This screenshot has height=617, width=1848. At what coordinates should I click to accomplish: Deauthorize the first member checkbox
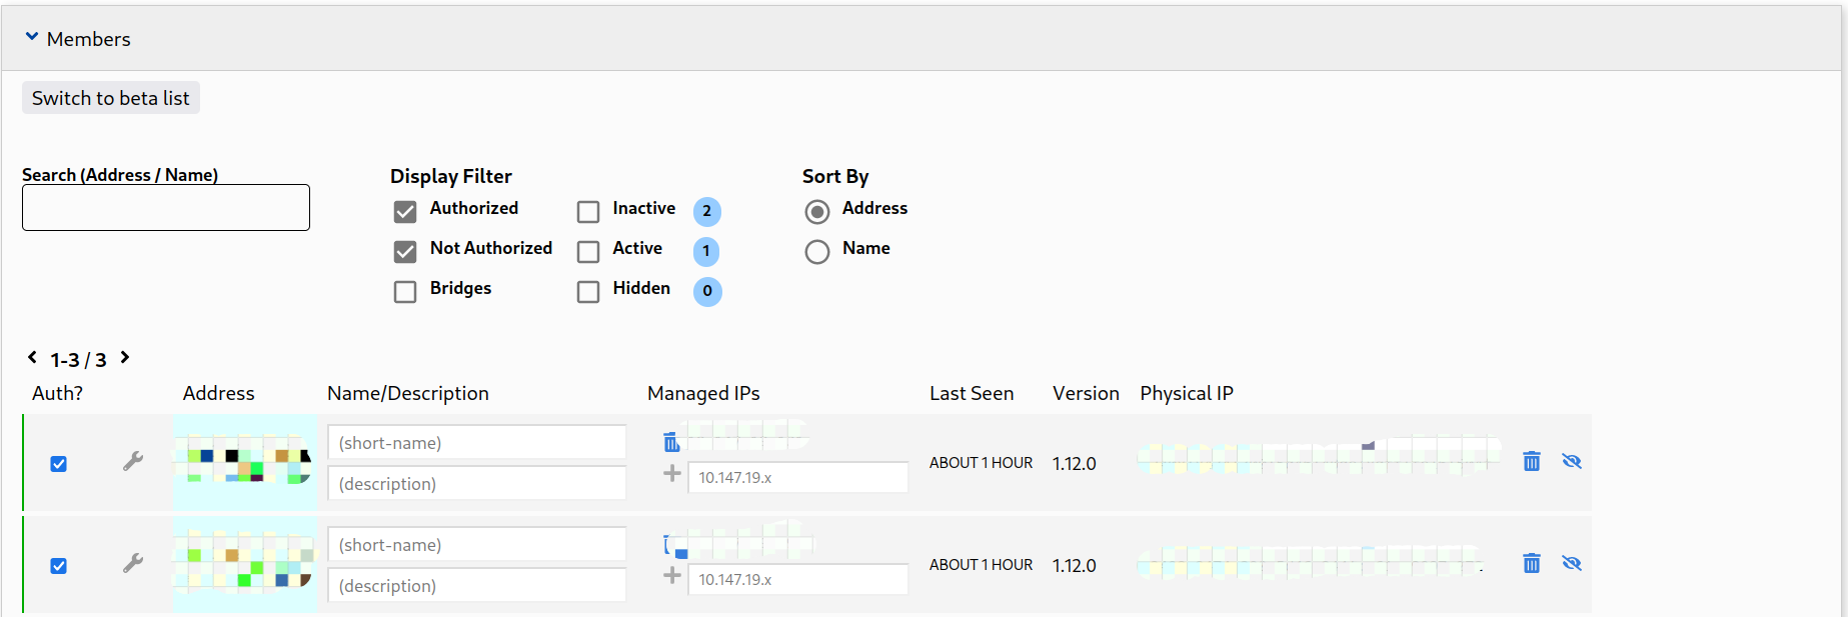pyautogui.click(x=59, y=464)
